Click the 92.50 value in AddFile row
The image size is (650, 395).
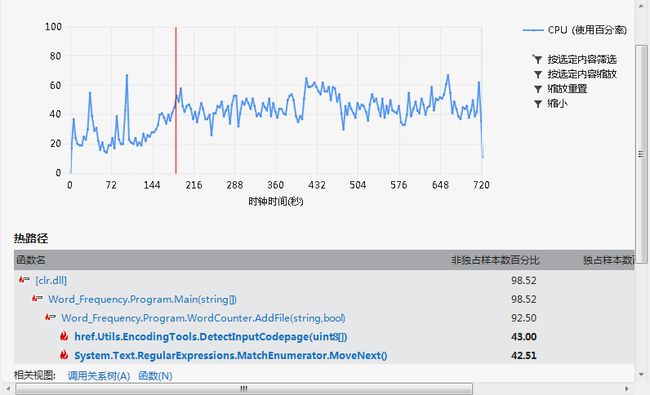pyautogui.click(x=524, y=318)
